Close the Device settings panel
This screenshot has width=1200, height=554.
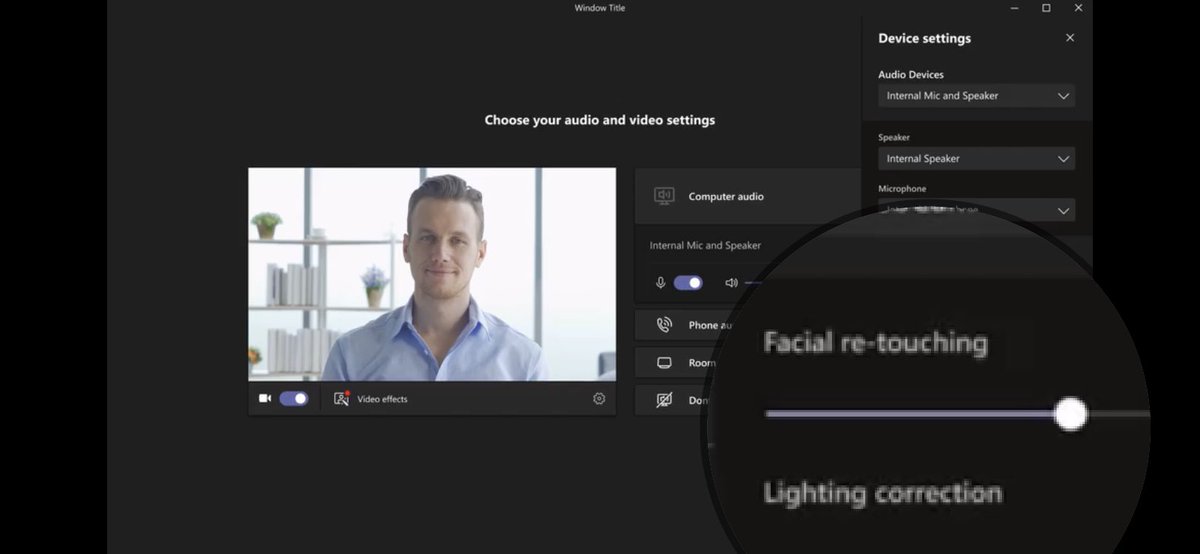point(1070,38)
